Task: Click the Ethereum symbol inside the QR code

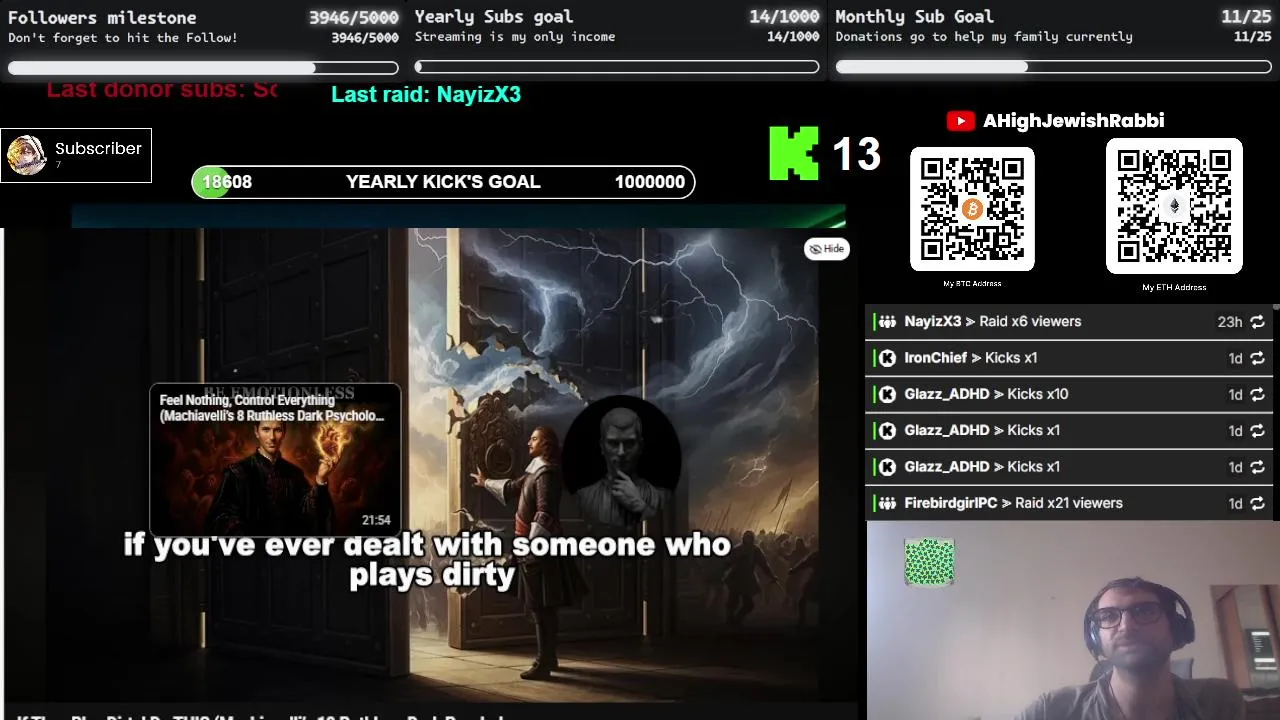Action: tap(1174, 206)
